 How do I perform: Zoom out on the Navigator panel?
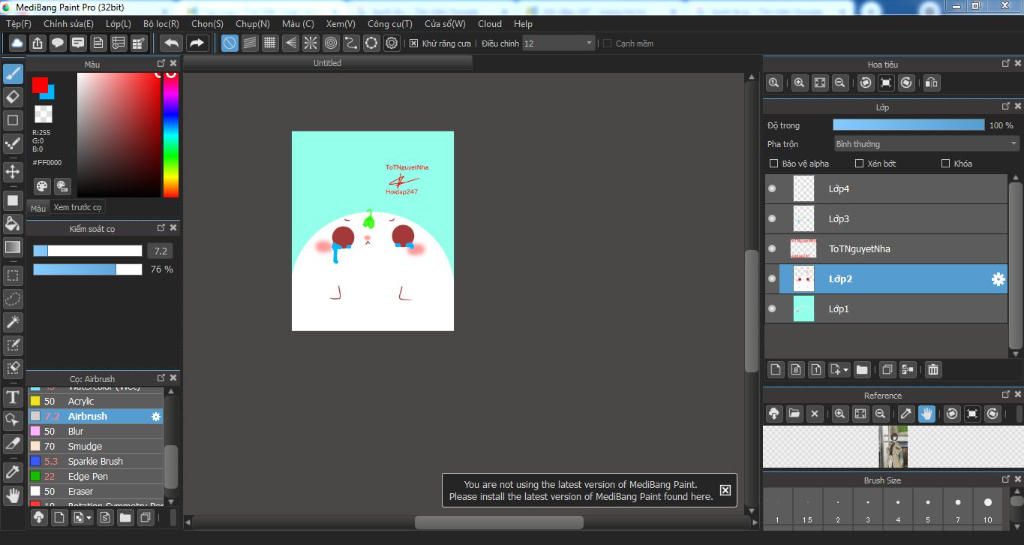[x=840, y=83]
